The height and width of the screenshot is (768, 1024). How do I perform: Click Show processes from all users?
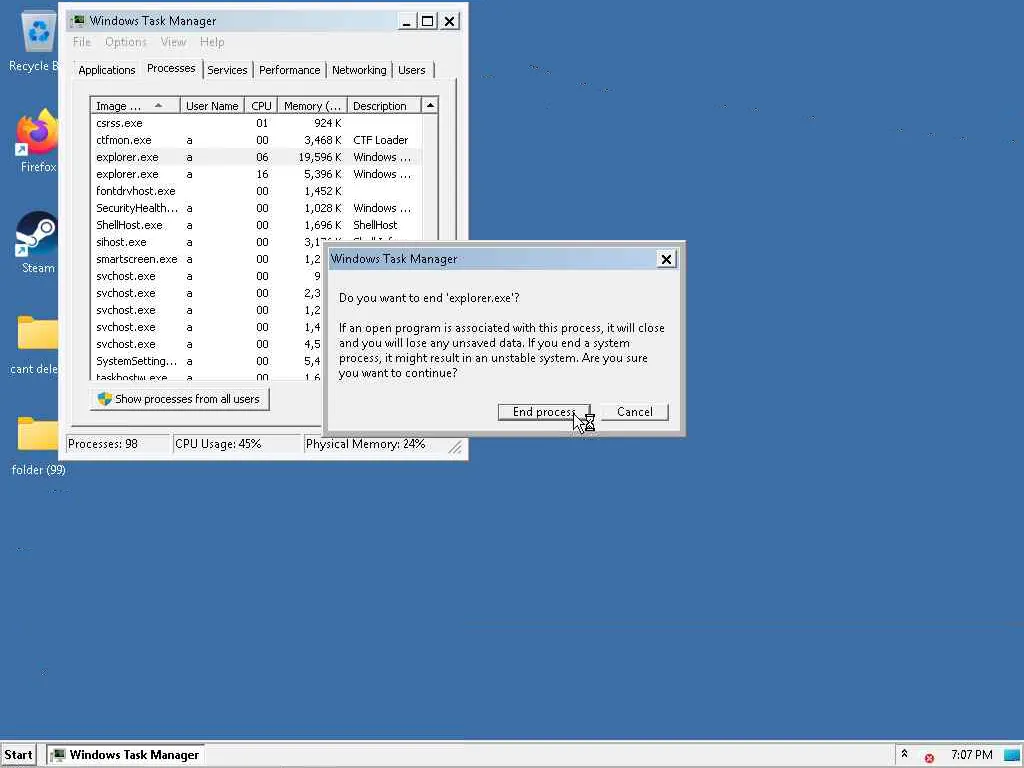180,399
